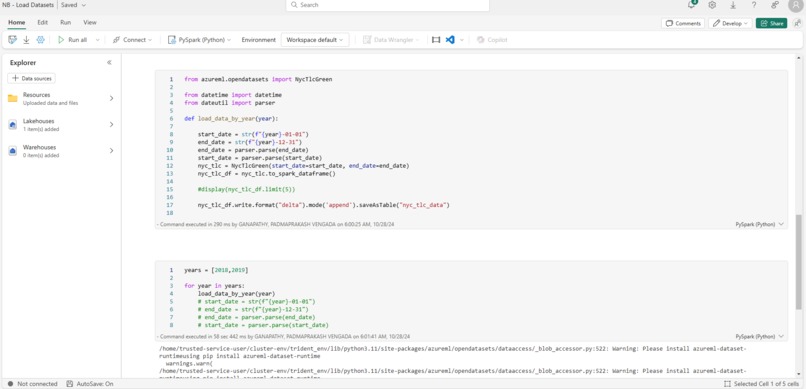Click the save notebook icon in toolbar
Screen dimensions: 806x389
tap(12, 40)
